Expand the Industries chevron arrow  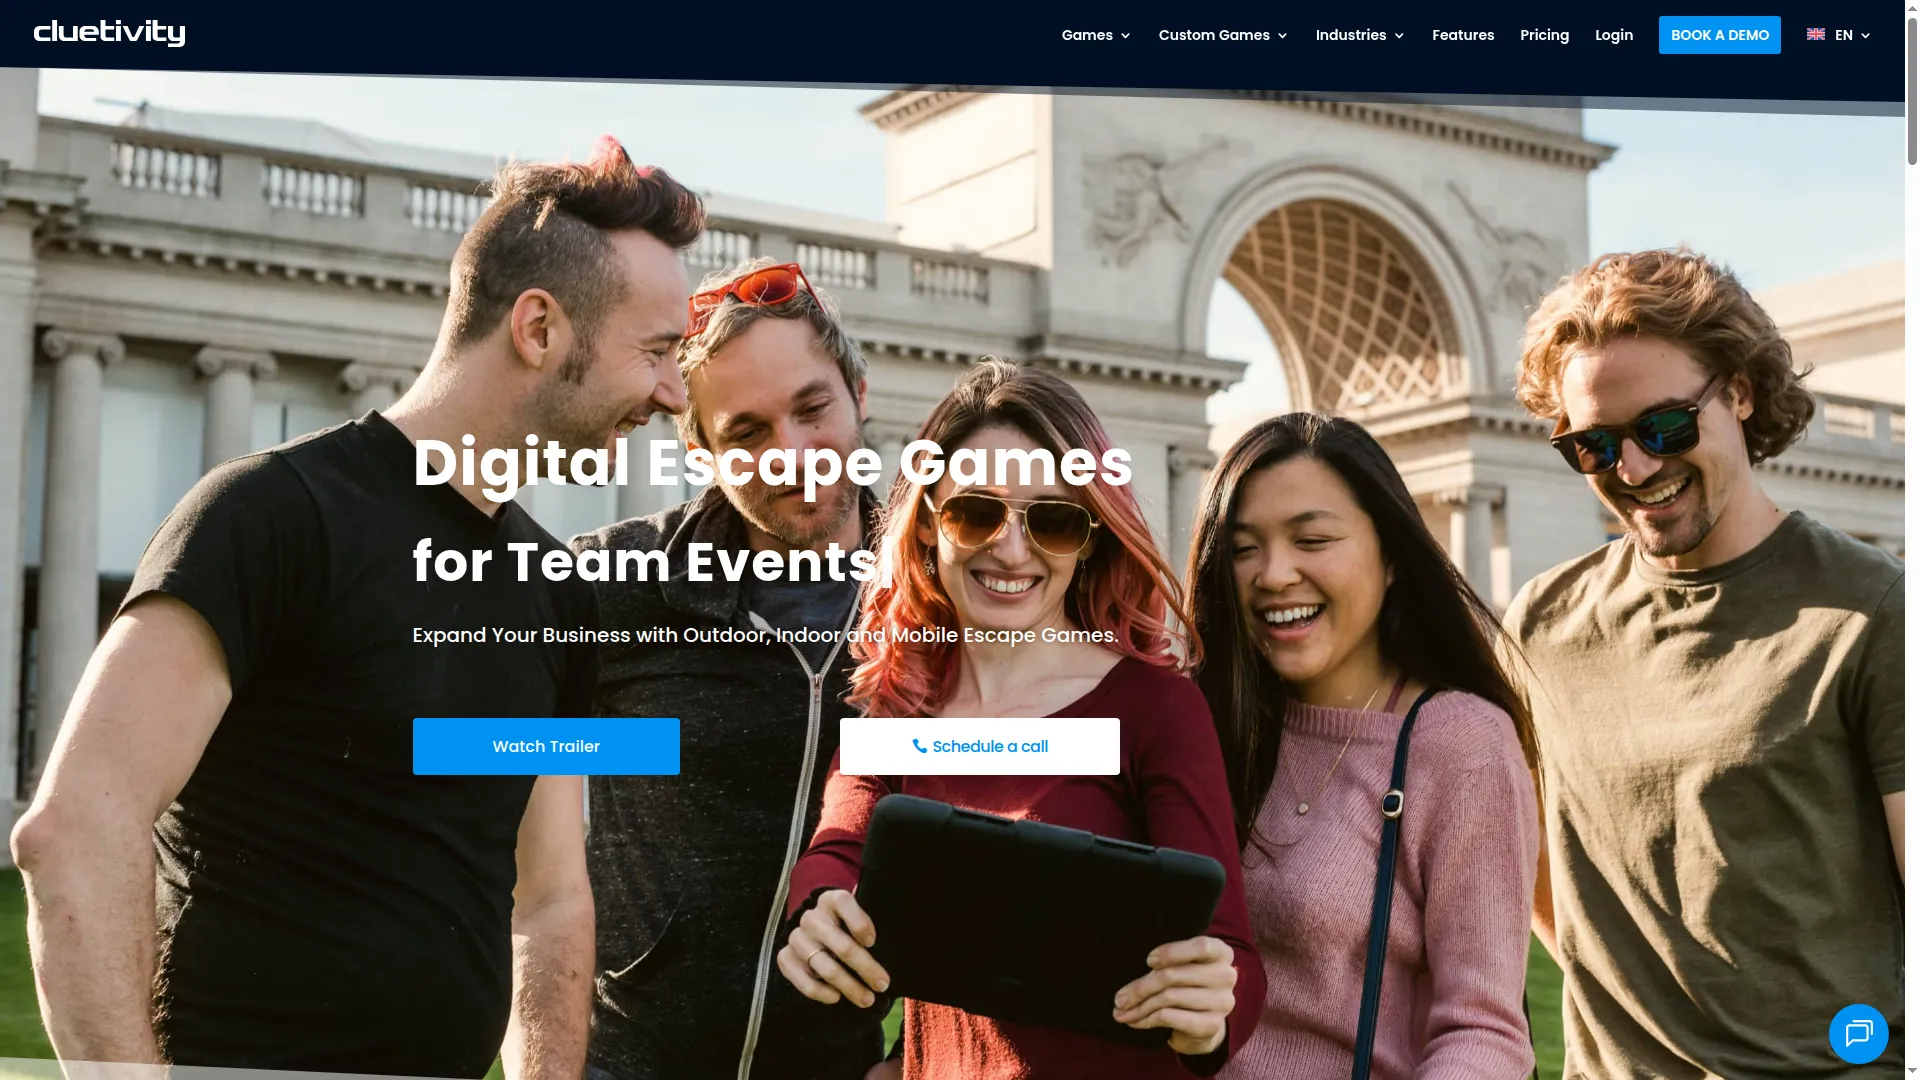[x=1399, y=36]
